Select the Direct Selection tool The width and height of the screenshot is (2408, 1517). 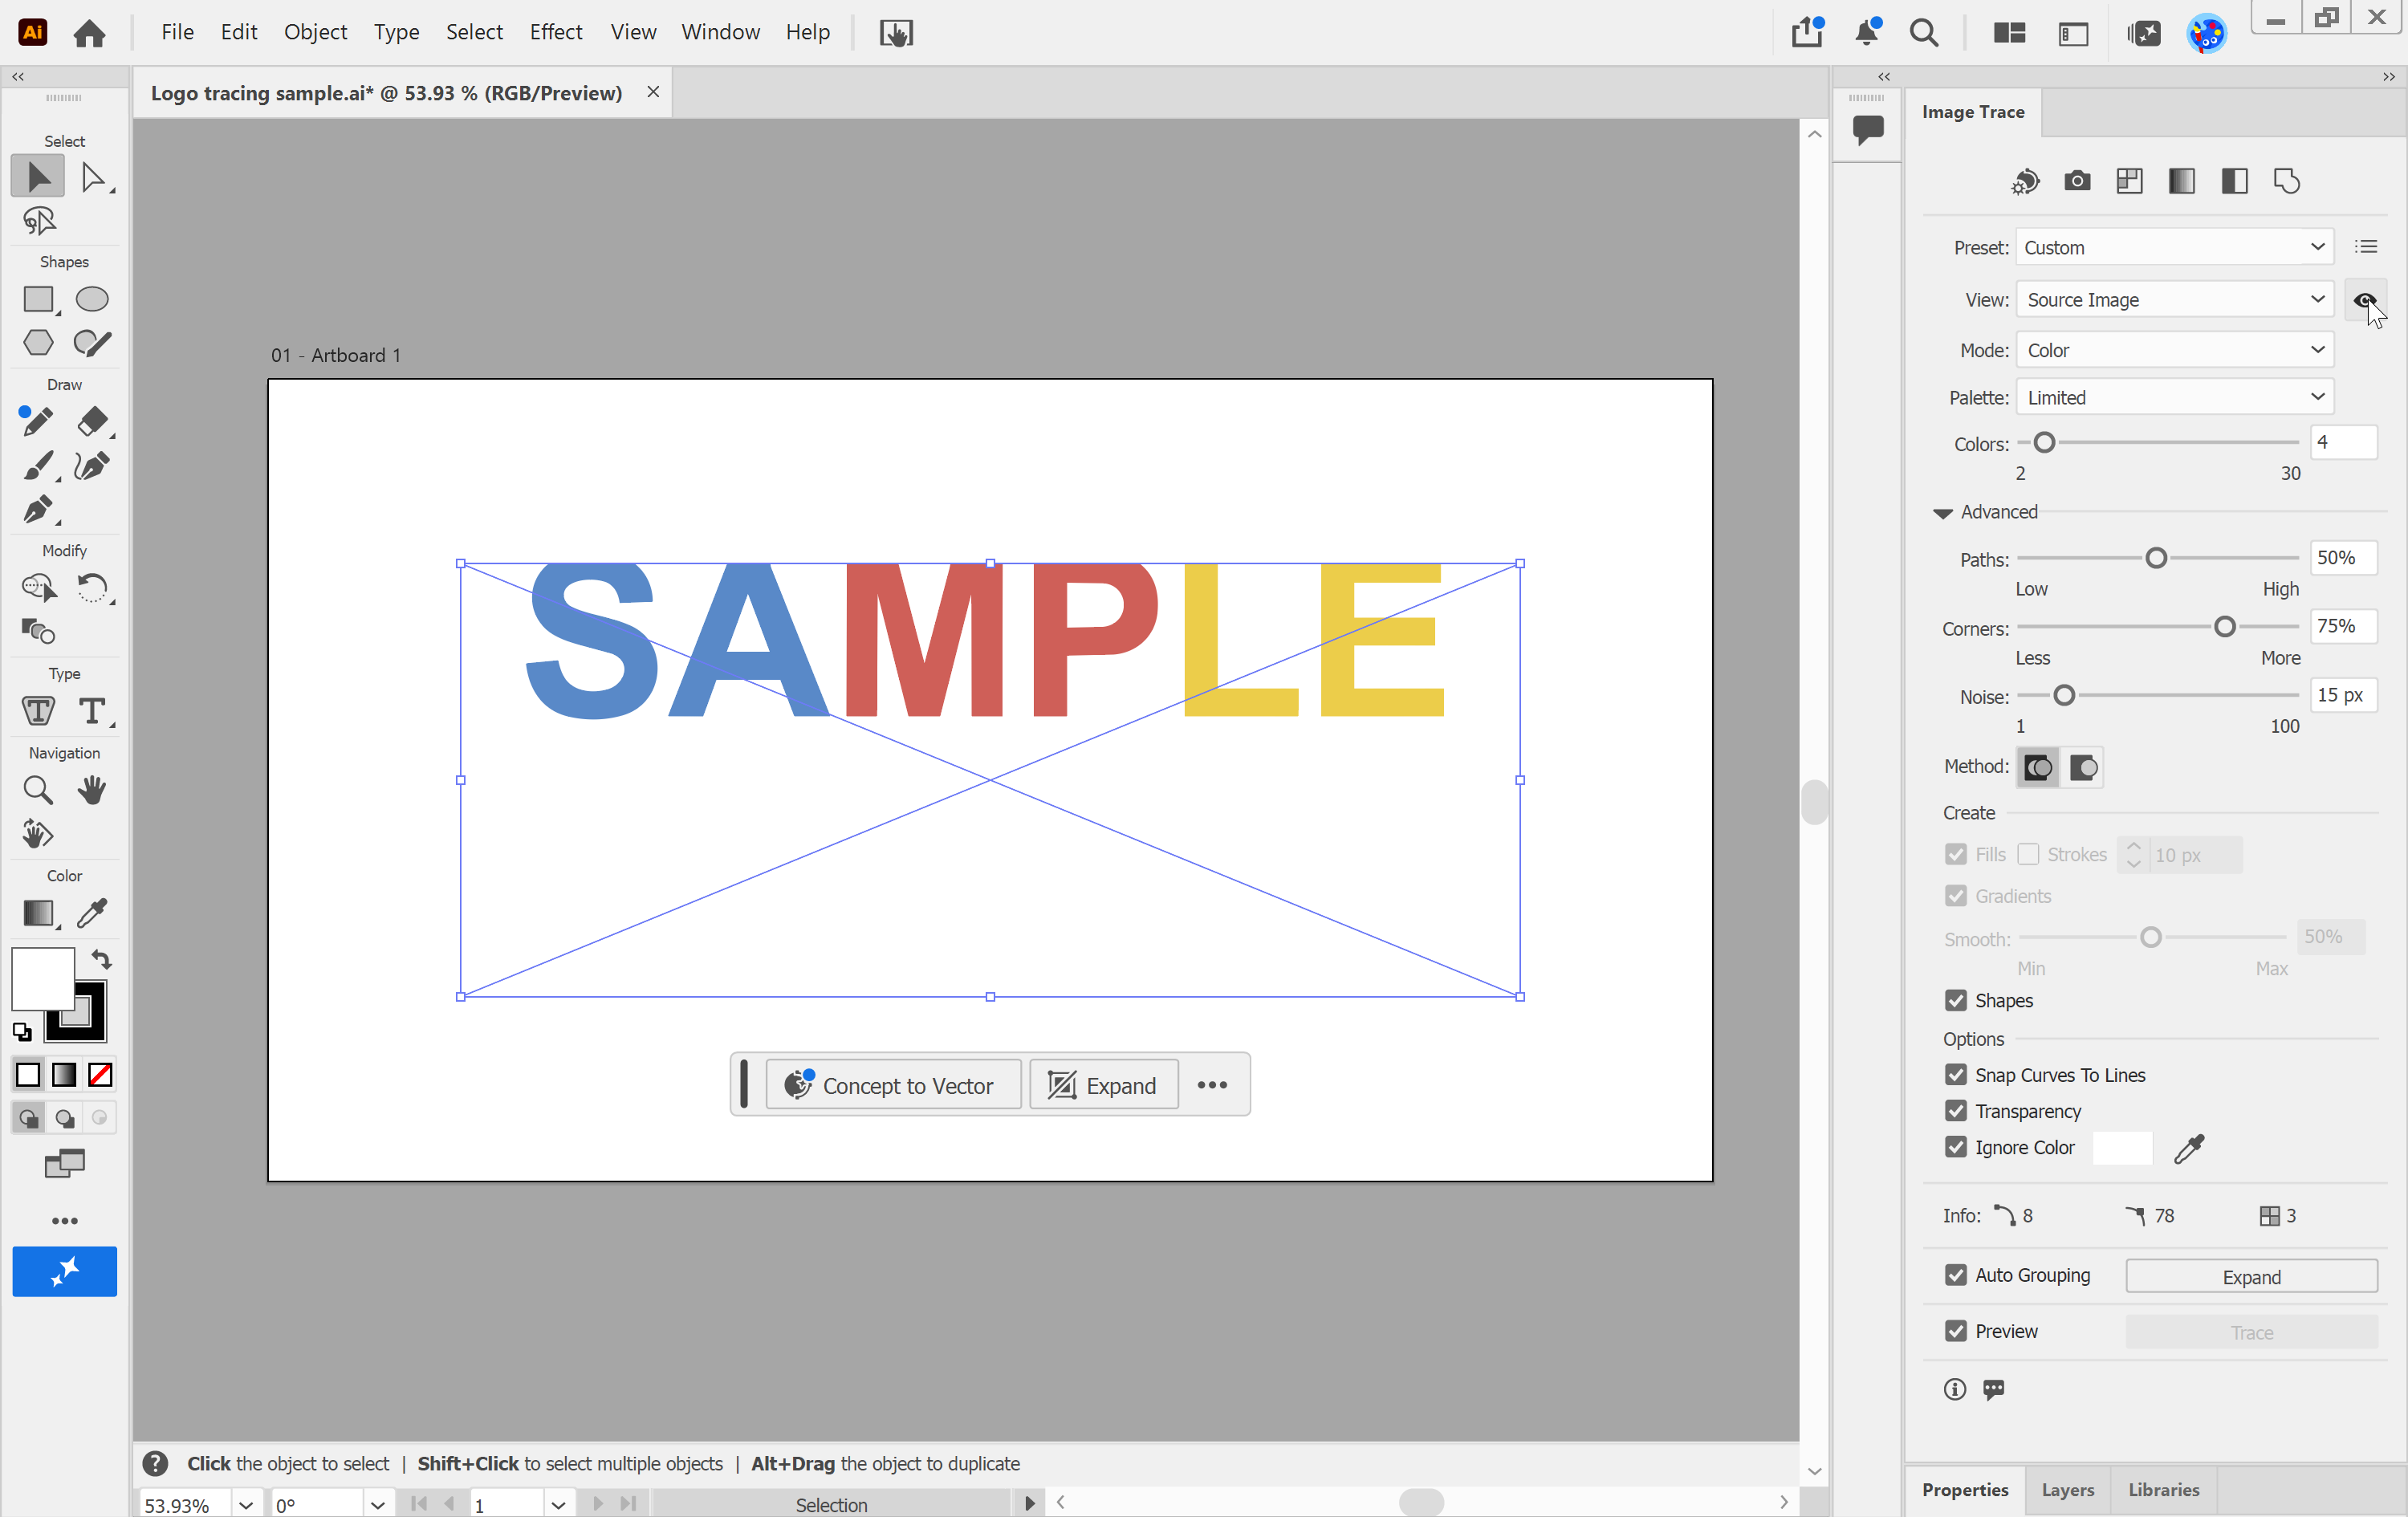[x=92, y=178]
